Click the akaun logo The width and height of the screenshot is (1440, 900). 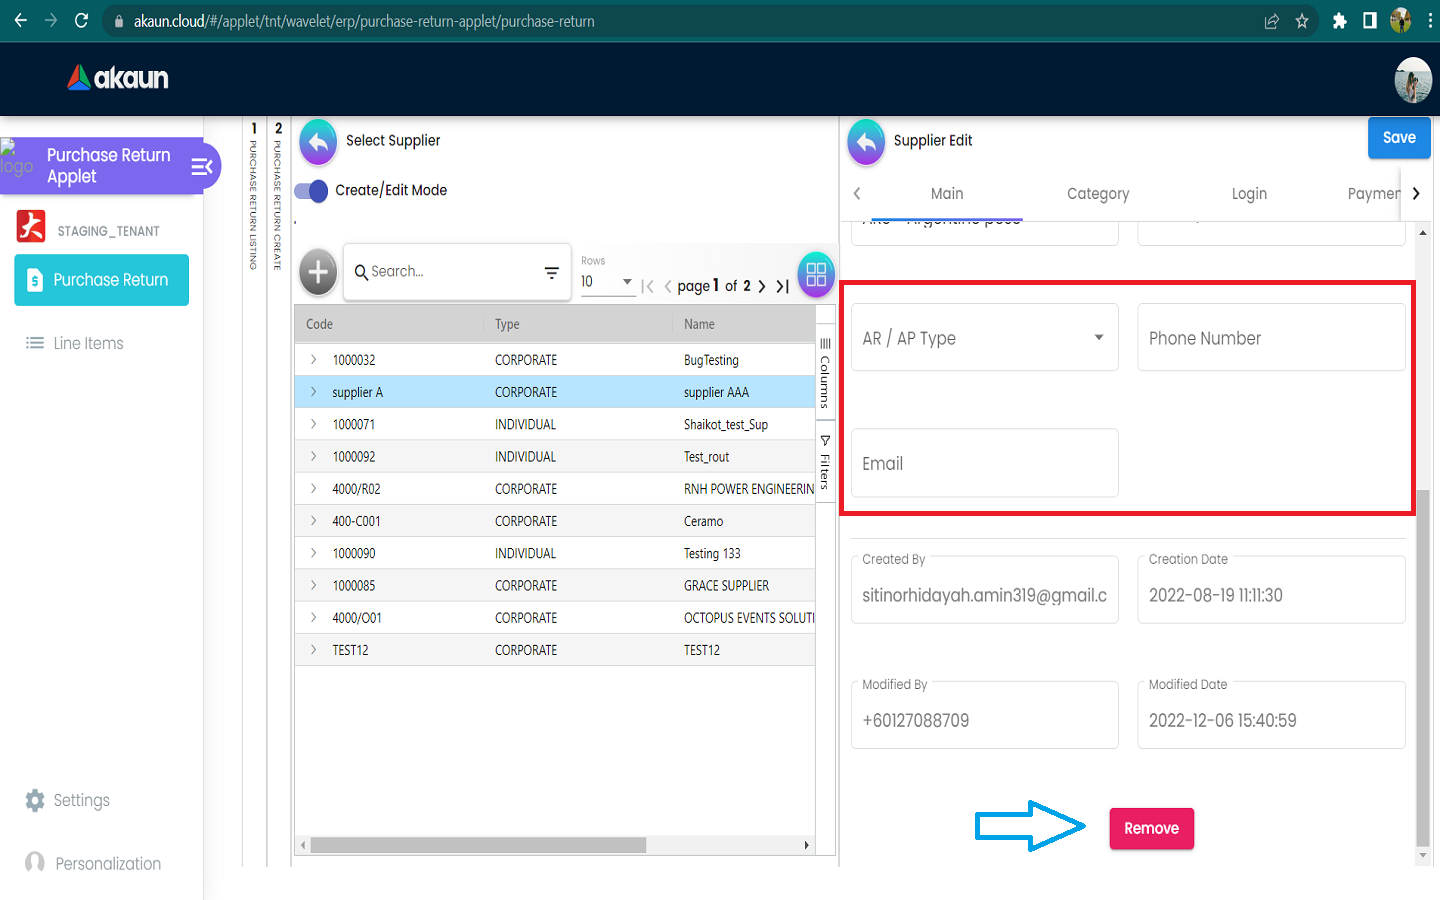118,78
